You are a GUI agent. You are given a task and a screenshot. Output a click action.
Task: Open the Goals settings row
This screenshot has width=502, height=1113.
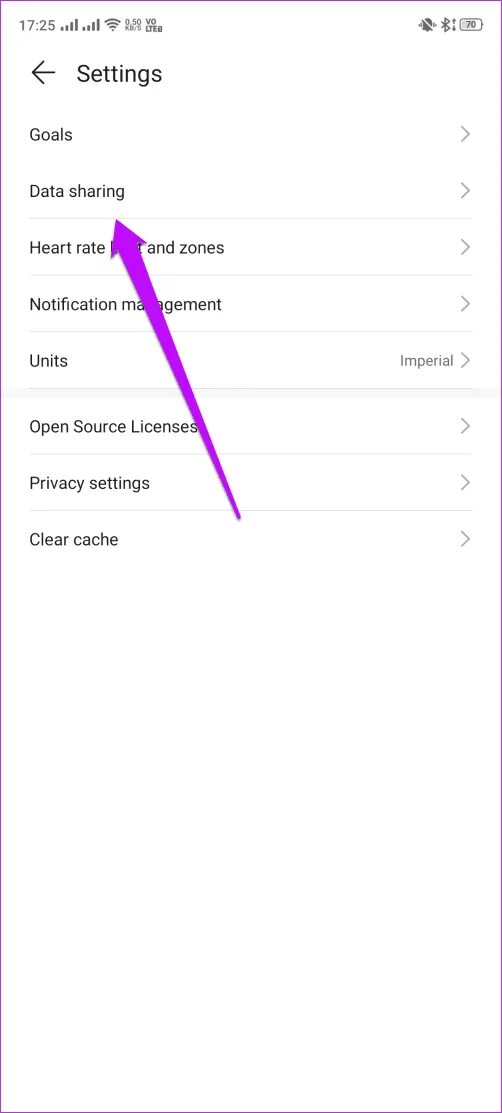[x=251, y=134]
